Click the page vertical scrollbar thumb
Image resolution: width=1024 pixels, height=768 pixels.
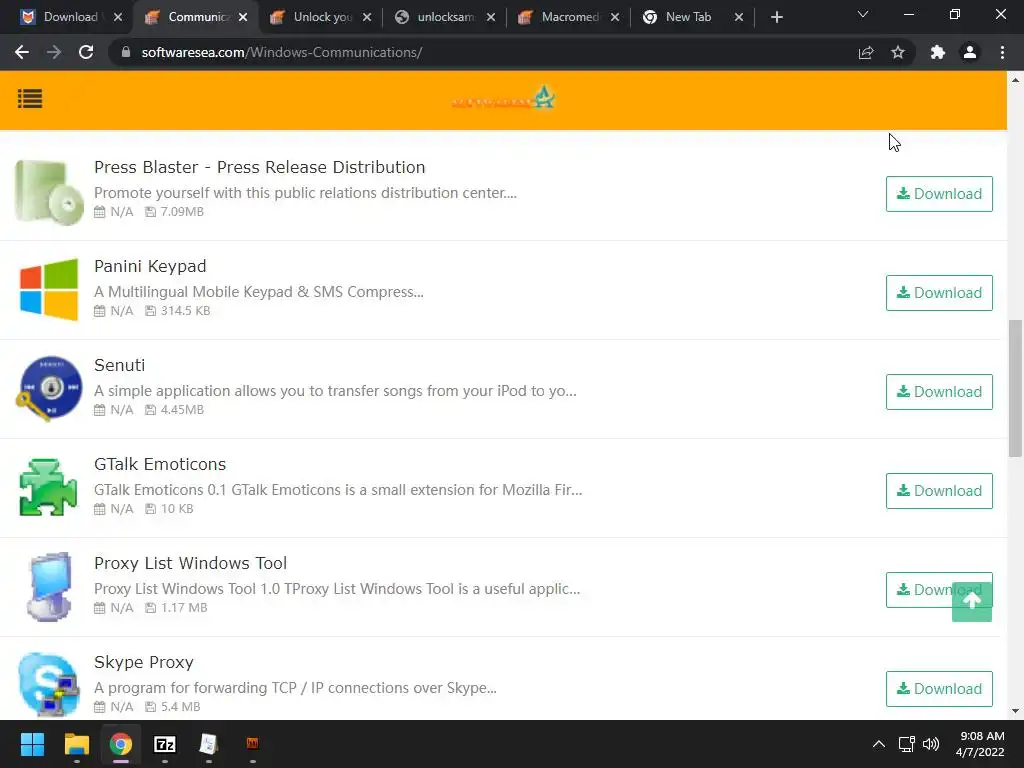(1016, 388)
